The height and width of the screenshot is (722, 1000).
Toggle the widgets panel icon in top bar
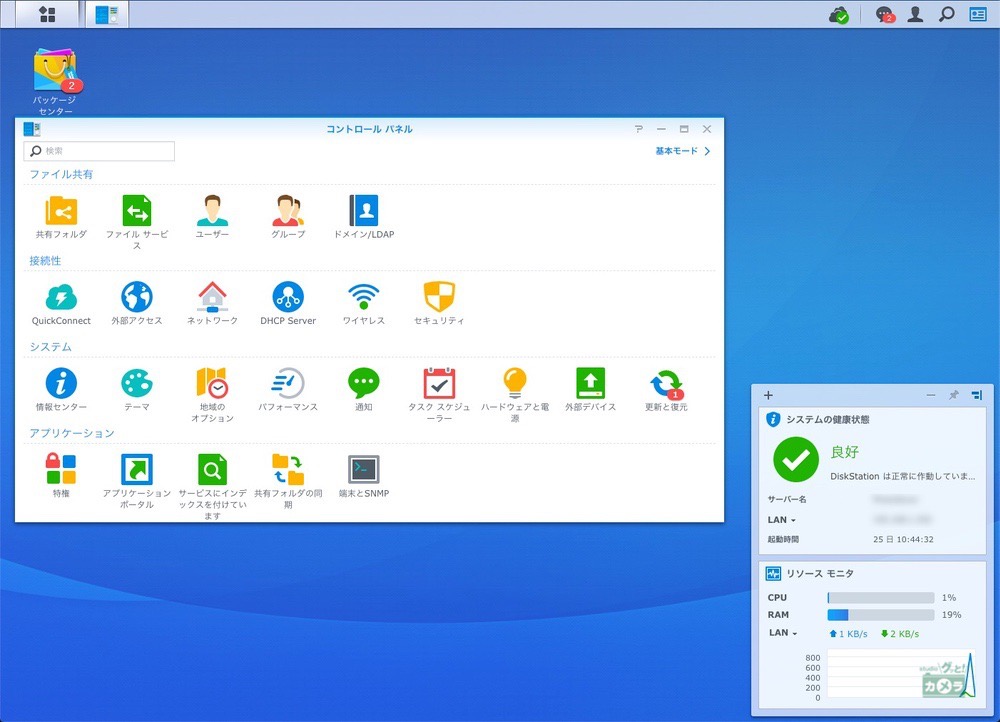pos(978,14)
